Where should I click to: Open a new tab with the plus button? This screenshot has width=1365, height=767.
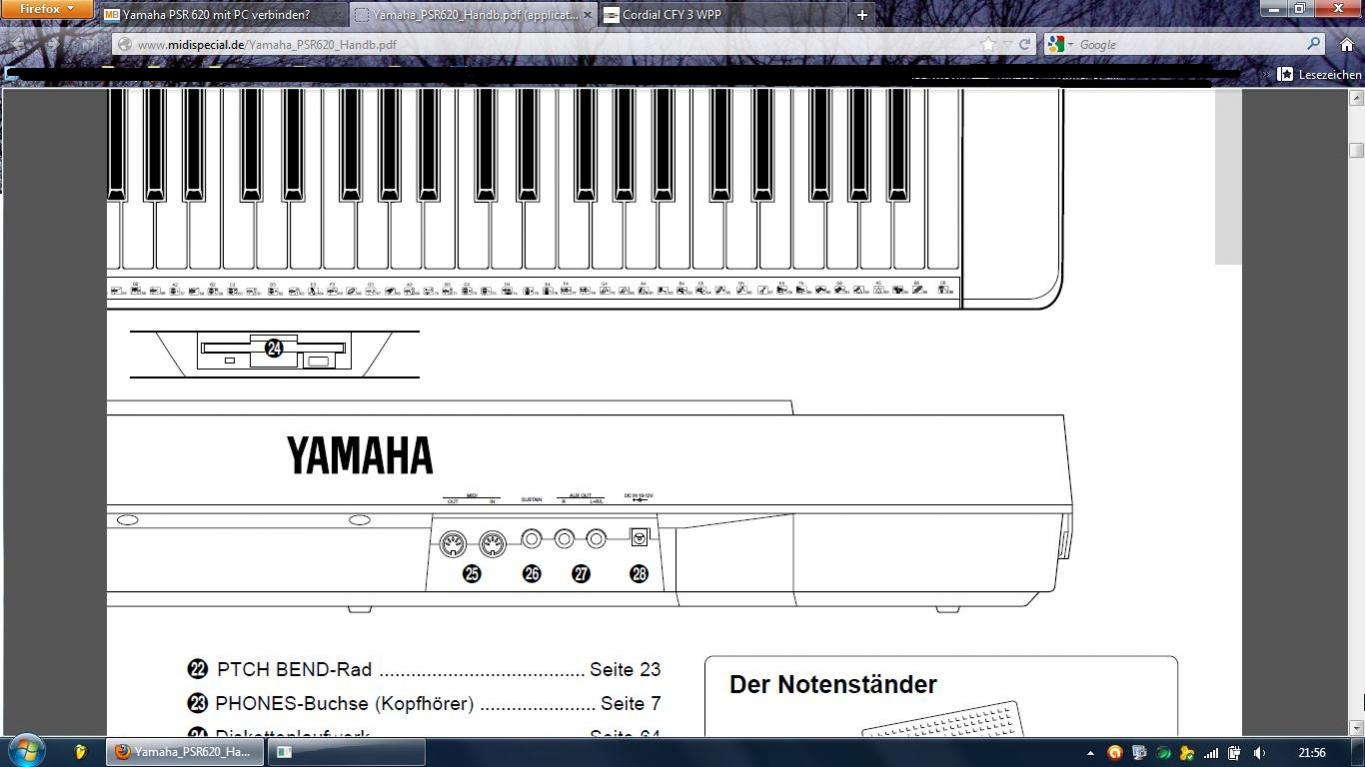click(862, 15)
